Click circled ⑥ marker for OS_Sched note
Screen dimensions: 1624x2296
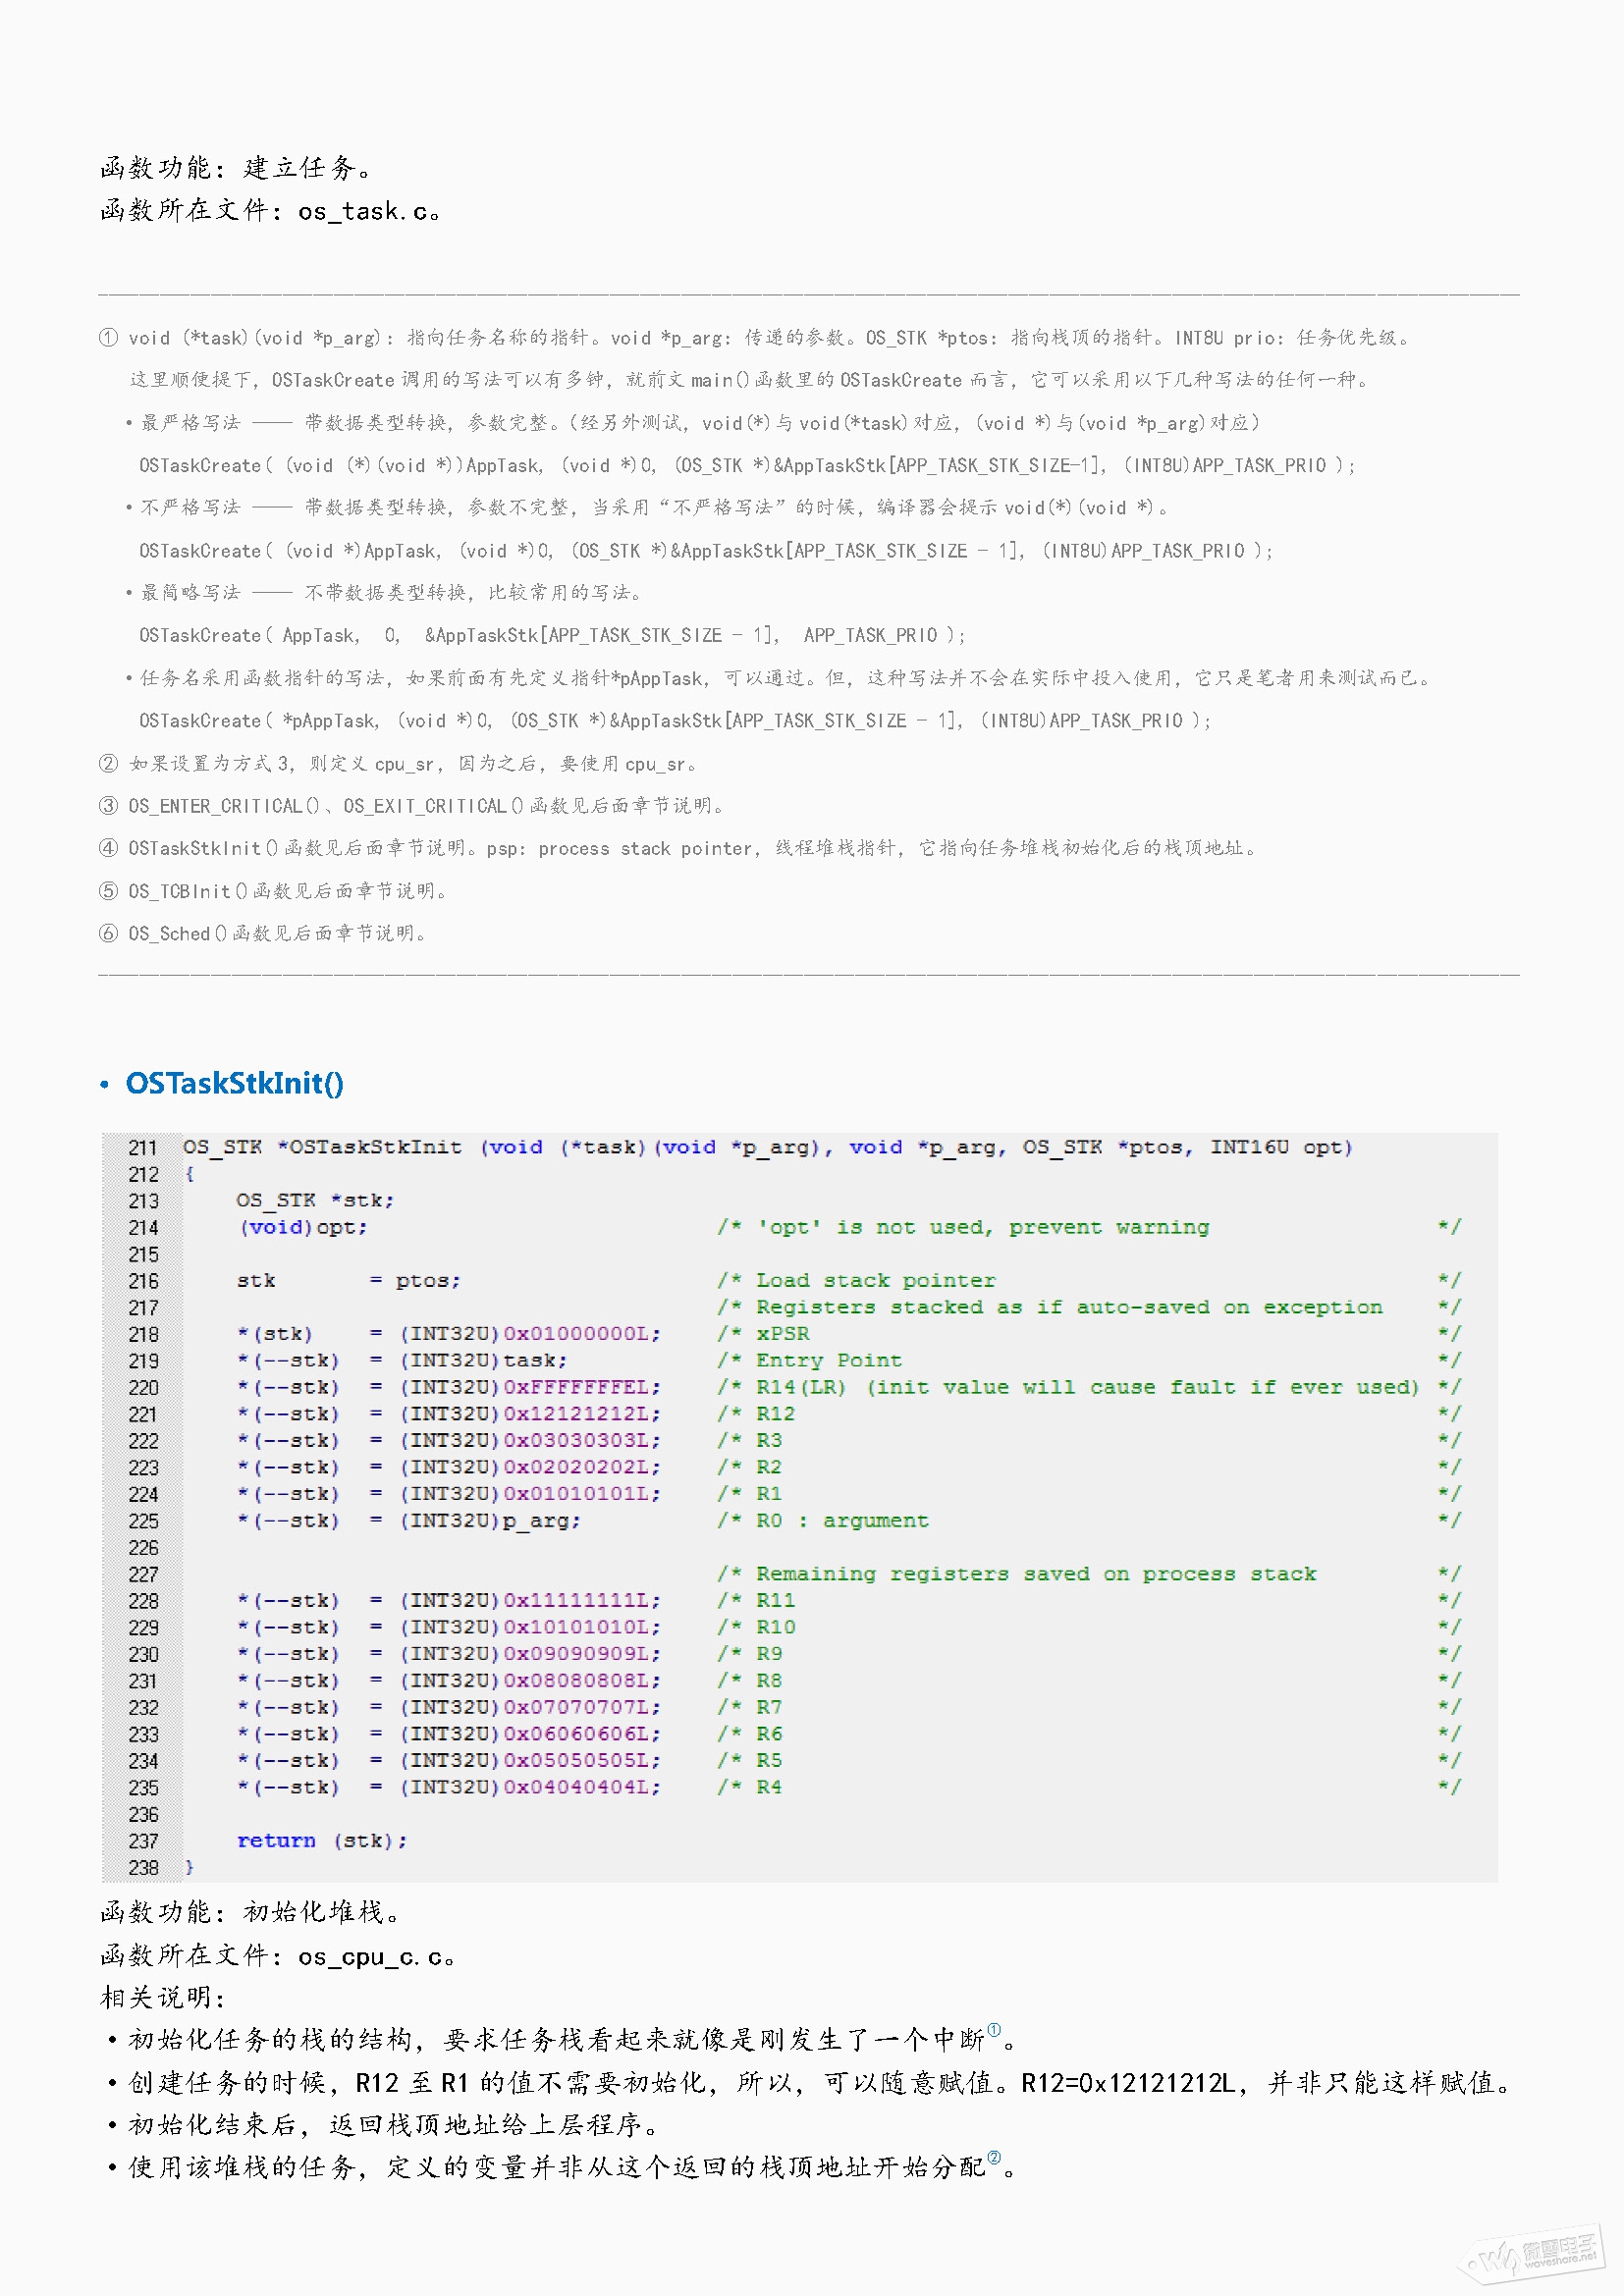click(x=108, y=934)
